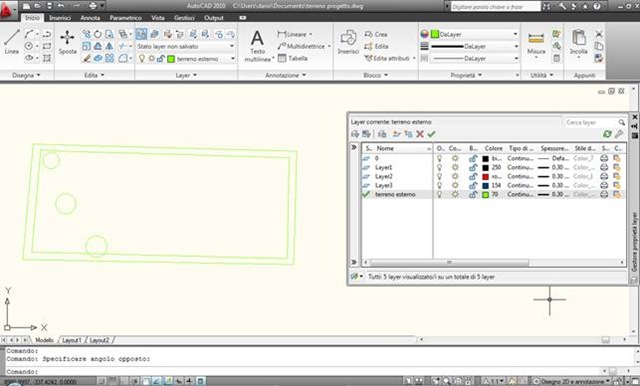This screenshot has height=386, width=640.
Task: Open the Testo multilinea text tool
Action: pos(258,46)
